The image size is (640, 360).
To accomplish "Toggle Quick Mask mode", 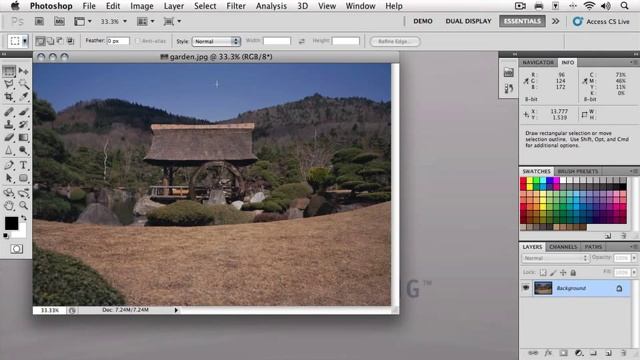I will [x=17, y=249].
